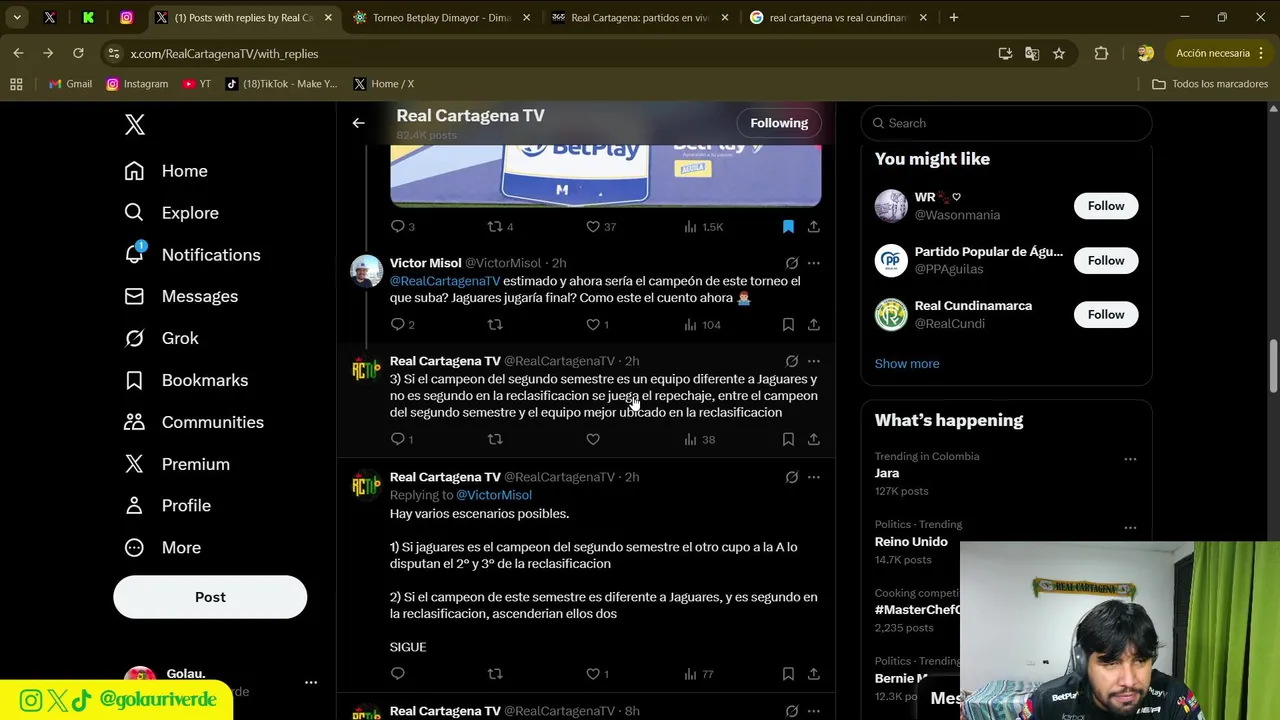
Task: Open Todos los marcadores folder
Action: tap(1210, 84)
